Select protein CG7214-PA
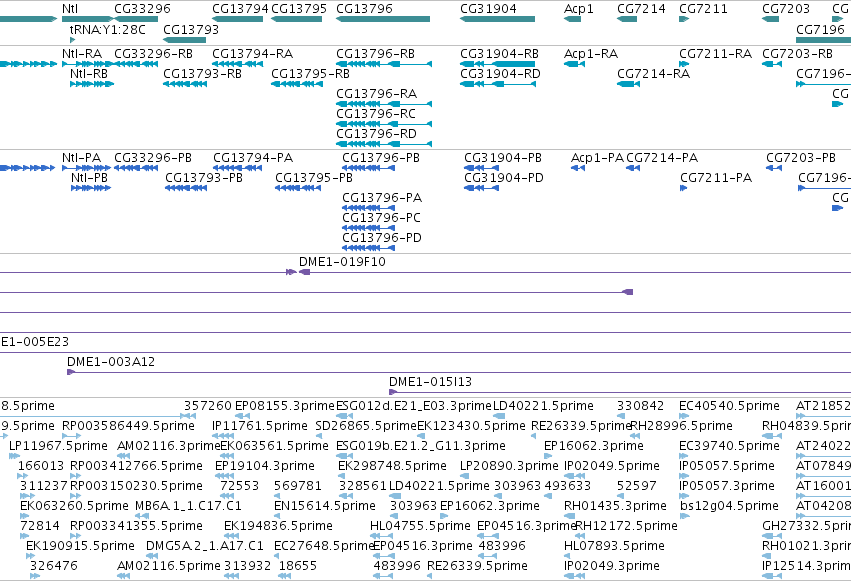The image size is (851, 581). [633, 168]
